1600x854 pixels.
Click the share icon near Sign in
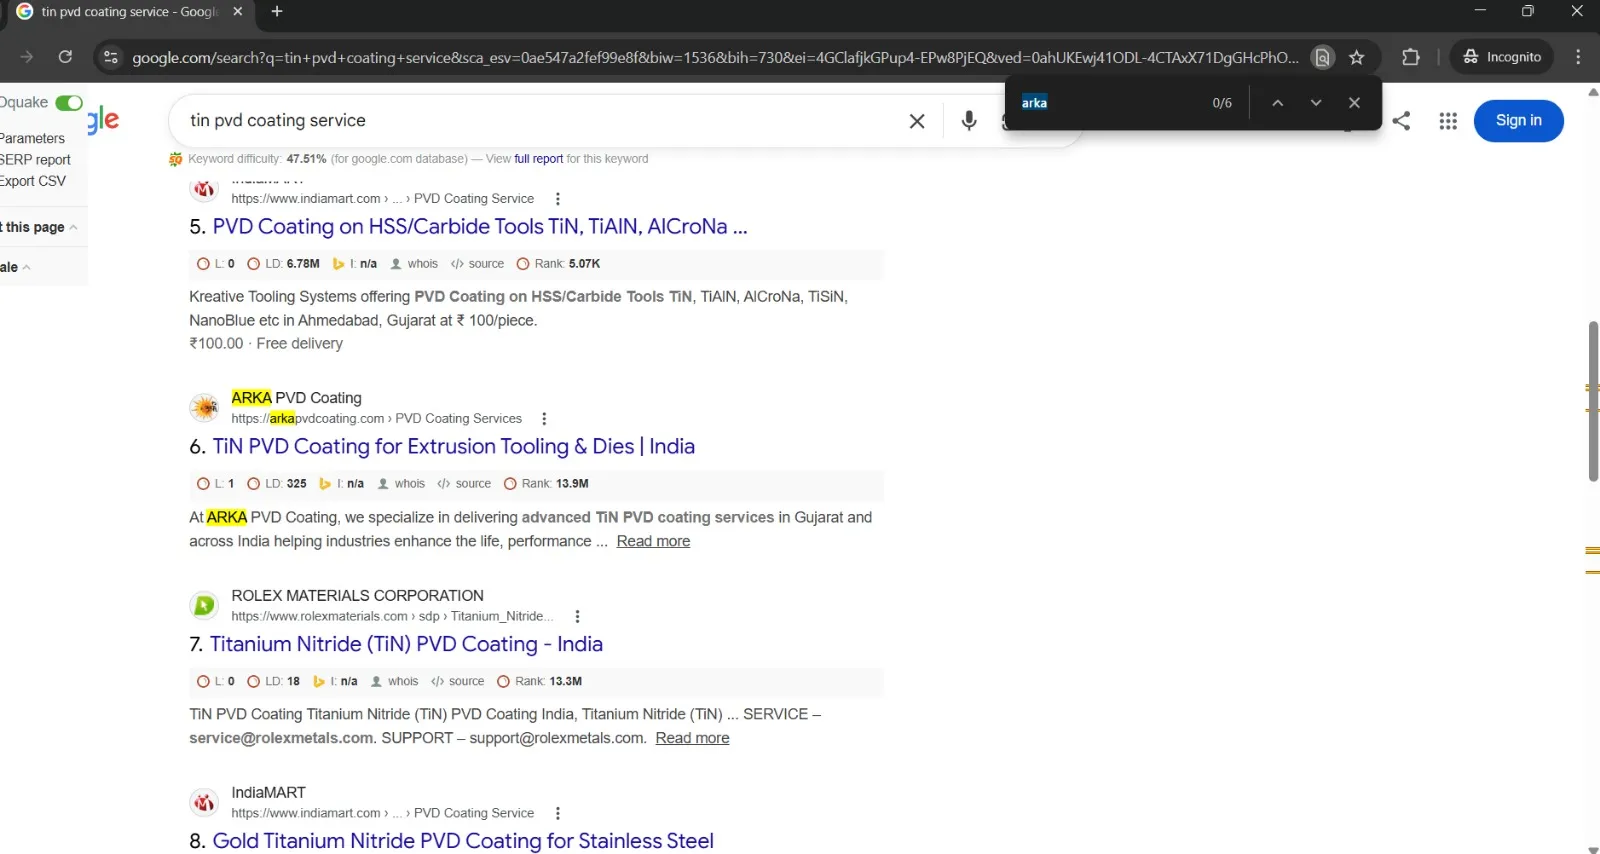pos(1402,121)
